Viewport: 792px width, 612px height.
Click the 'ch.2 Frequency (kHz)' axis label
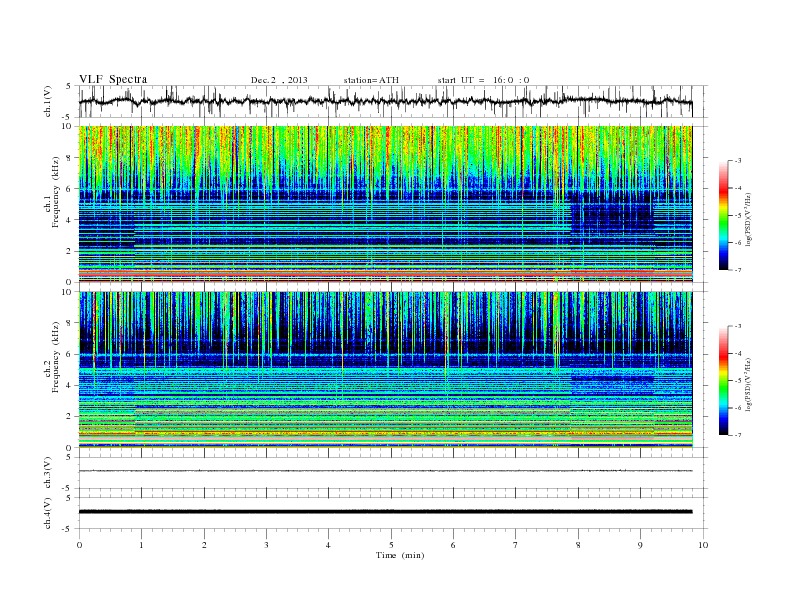coord(52,356)
